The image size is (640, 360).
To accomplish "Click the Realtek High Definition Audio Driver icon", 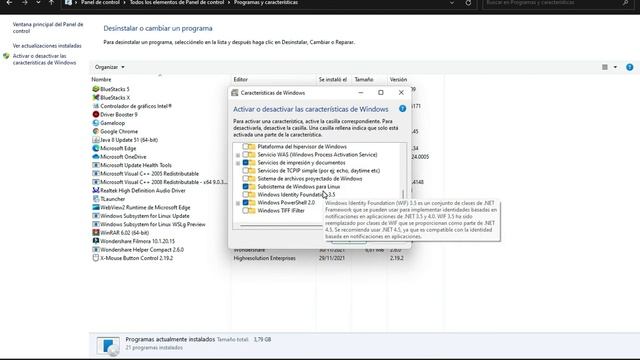I will [96, 190].
